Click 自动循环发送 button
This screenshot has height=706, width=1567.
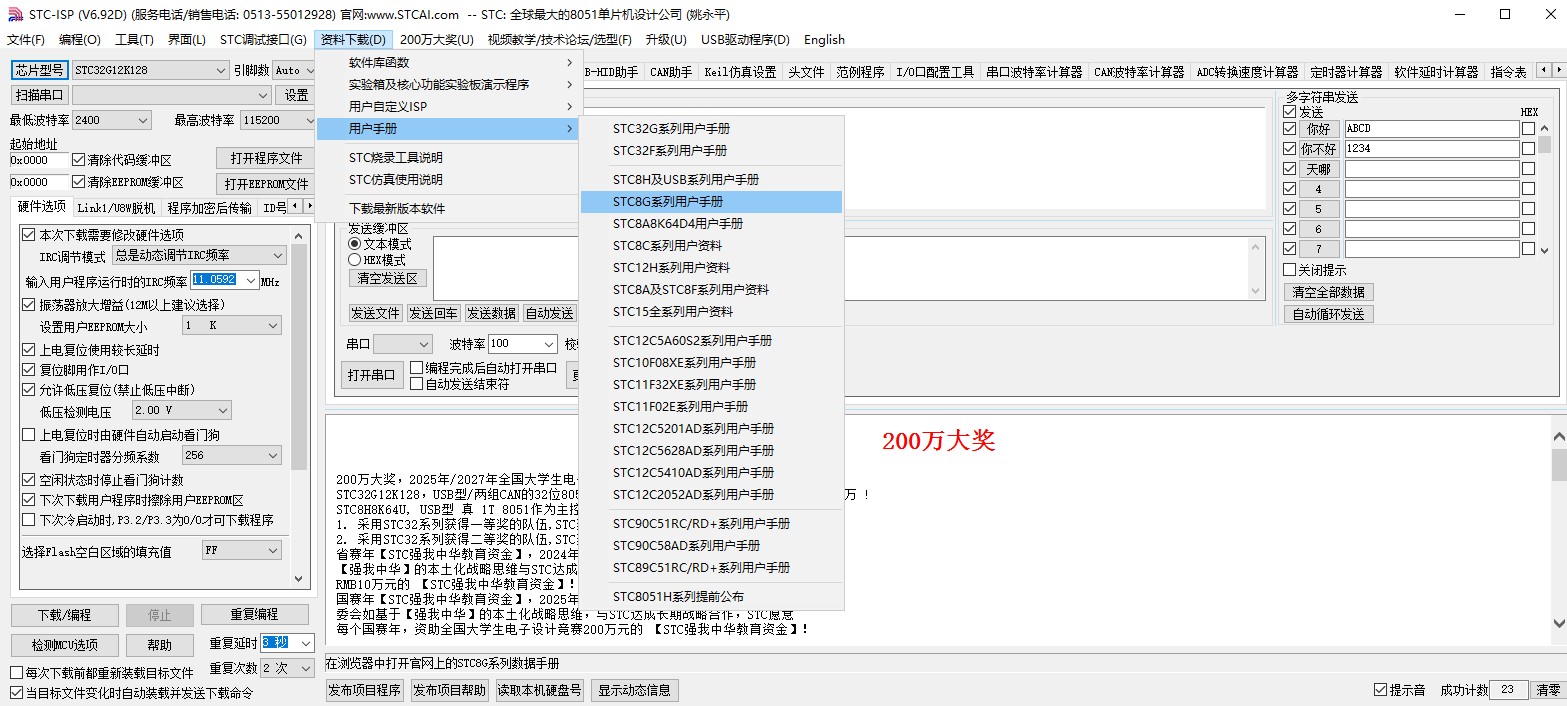tap(1328, 314)
